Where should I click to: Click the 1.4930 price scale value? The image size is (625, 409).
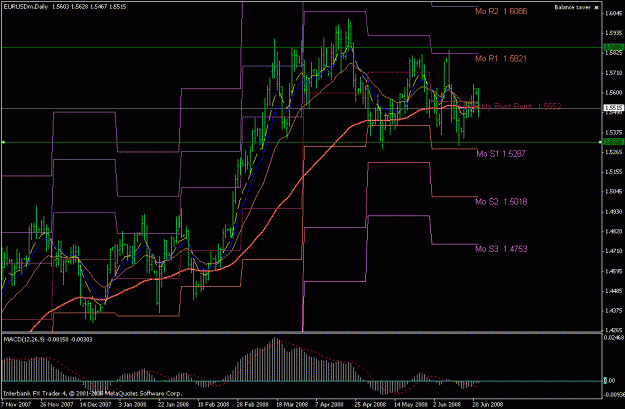[x=613, y=212]
